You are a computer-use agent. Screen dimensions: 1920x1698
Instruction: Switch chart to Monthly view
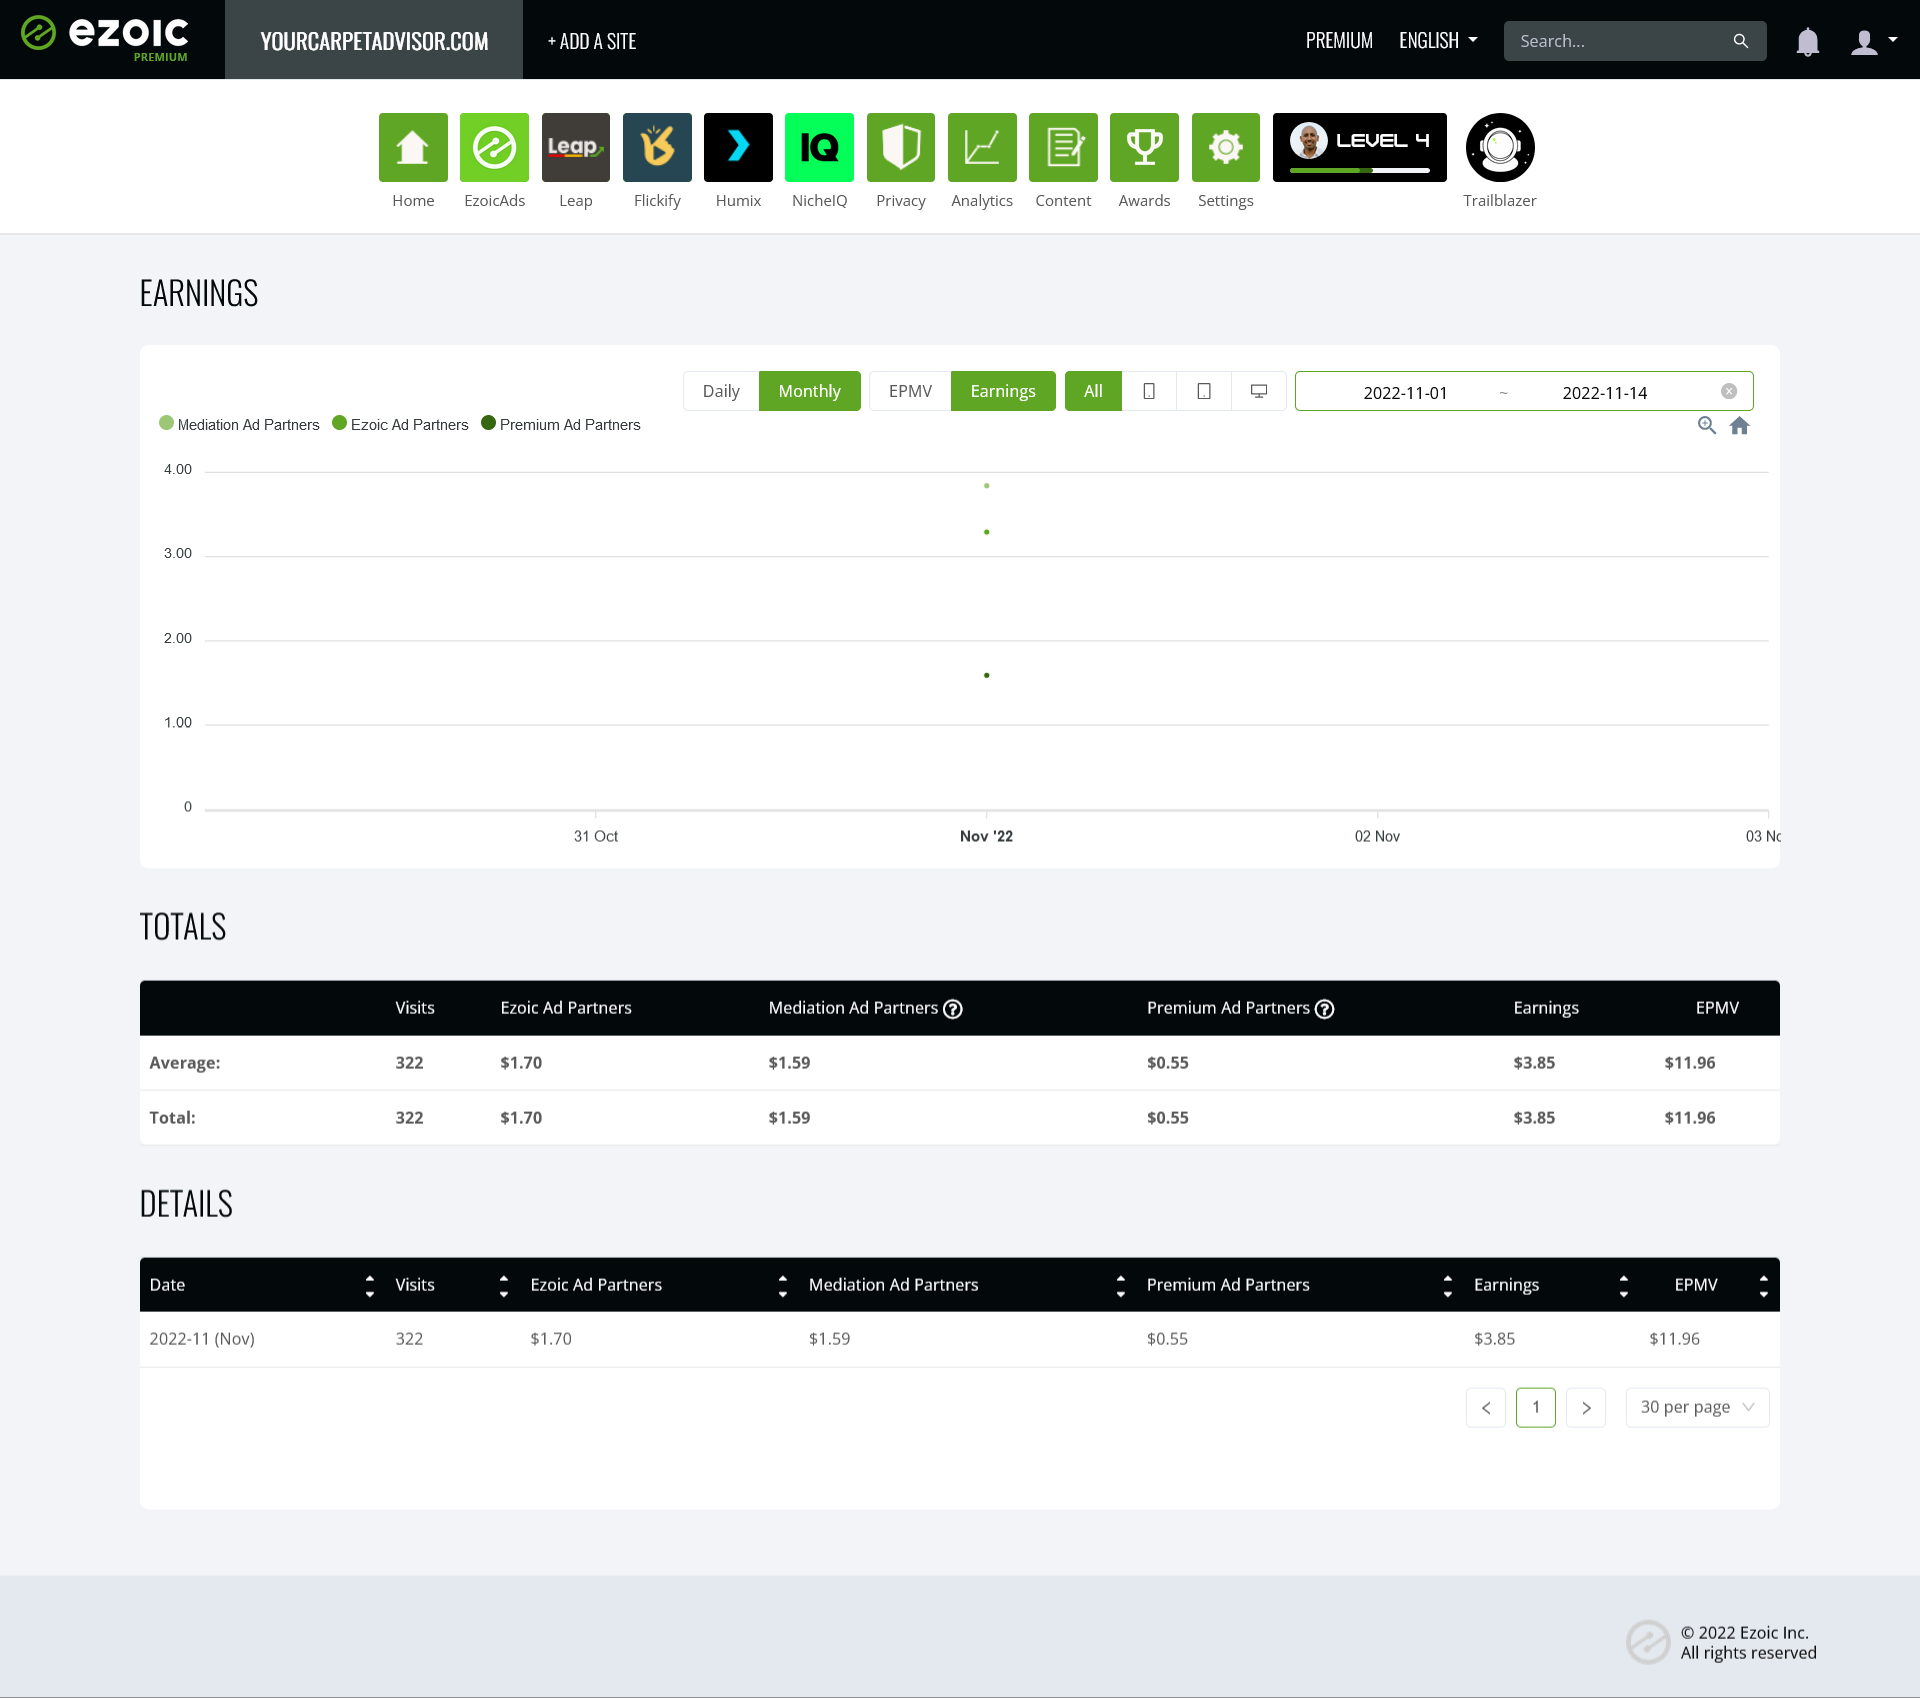pyautogui.click(x=809, y=391)
